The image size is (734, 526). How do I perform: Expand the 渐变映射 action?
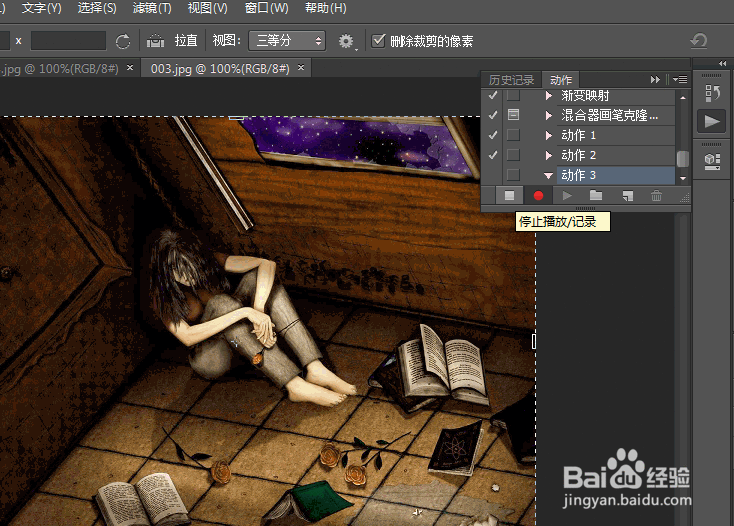(549, 95)
